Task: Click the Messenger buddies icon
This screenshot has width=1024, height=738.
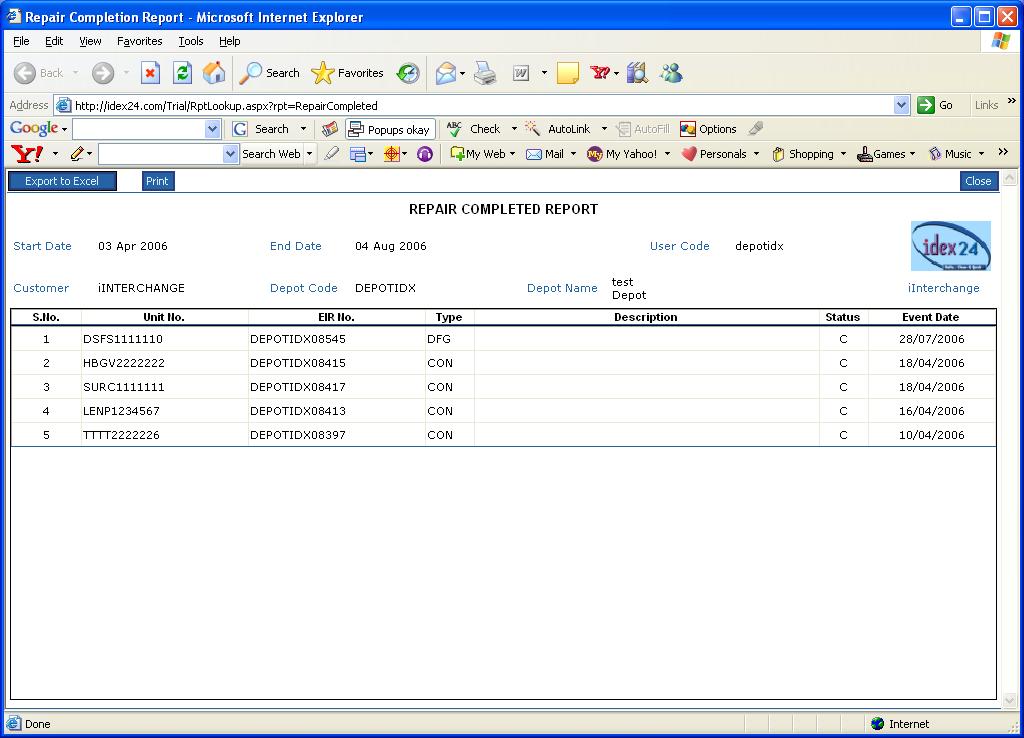Action: [670, 73]
